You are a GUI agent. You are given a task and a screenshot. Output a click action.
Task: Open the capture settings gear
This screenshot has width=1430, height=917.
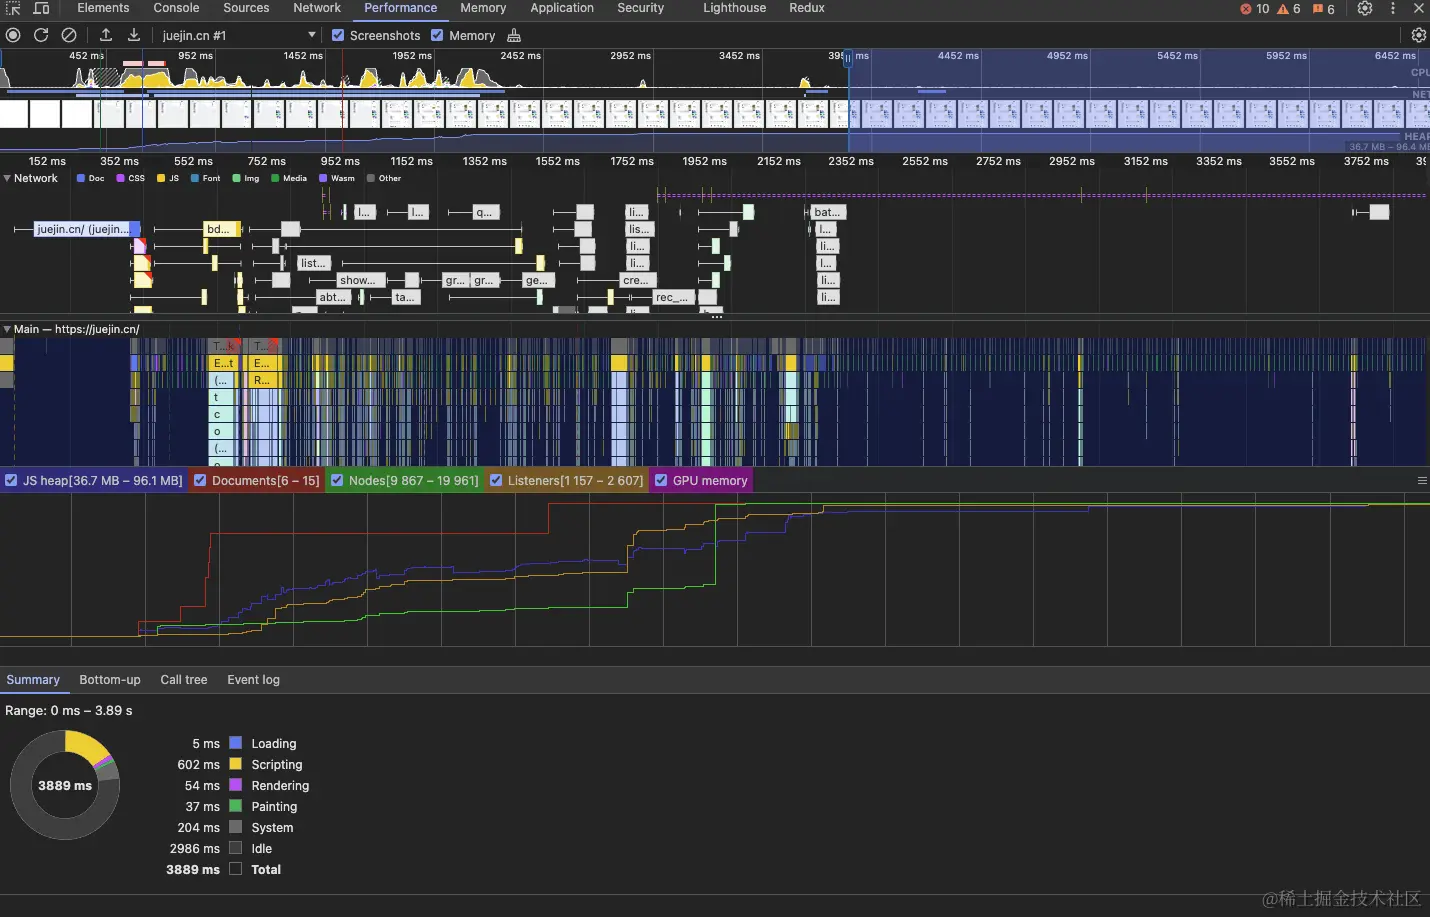tap(1418, 35)
